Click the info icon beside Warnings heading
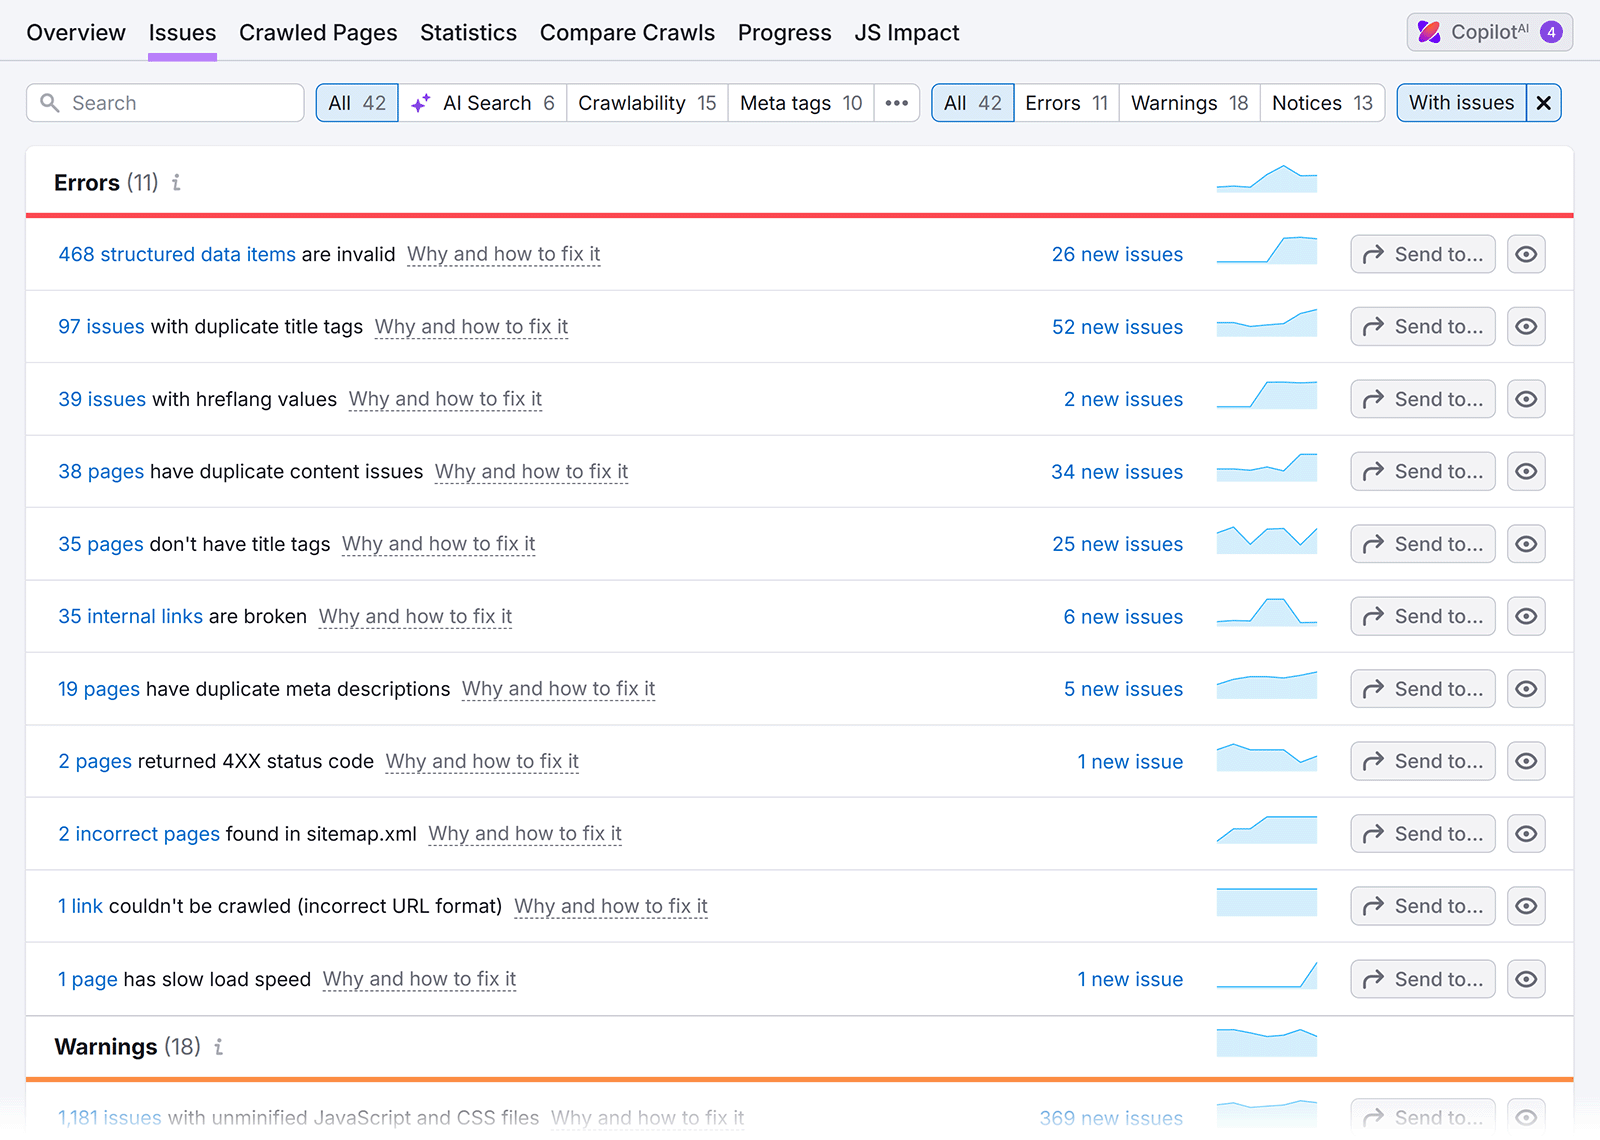The height and width of the screenshot is (1140, 1600). tap(219, 1046)
